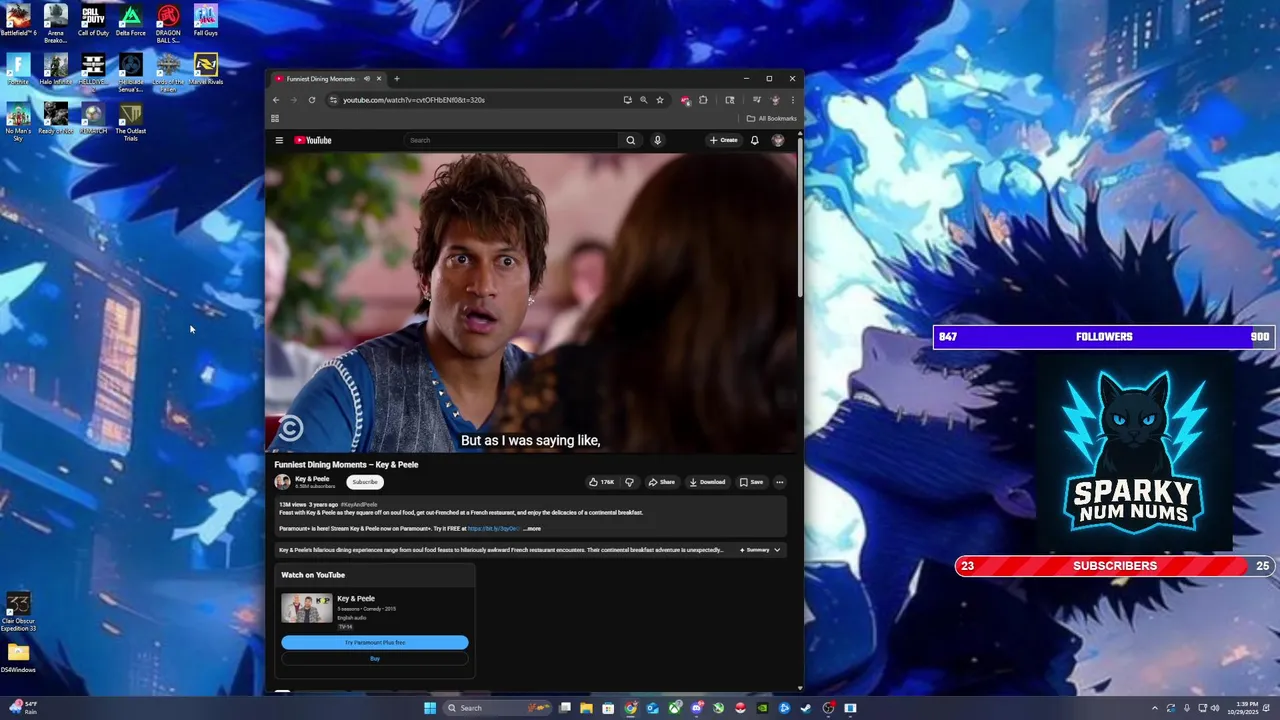
Task: Select No Man's Sky desktop shortcut
Action: pos(18,122)
